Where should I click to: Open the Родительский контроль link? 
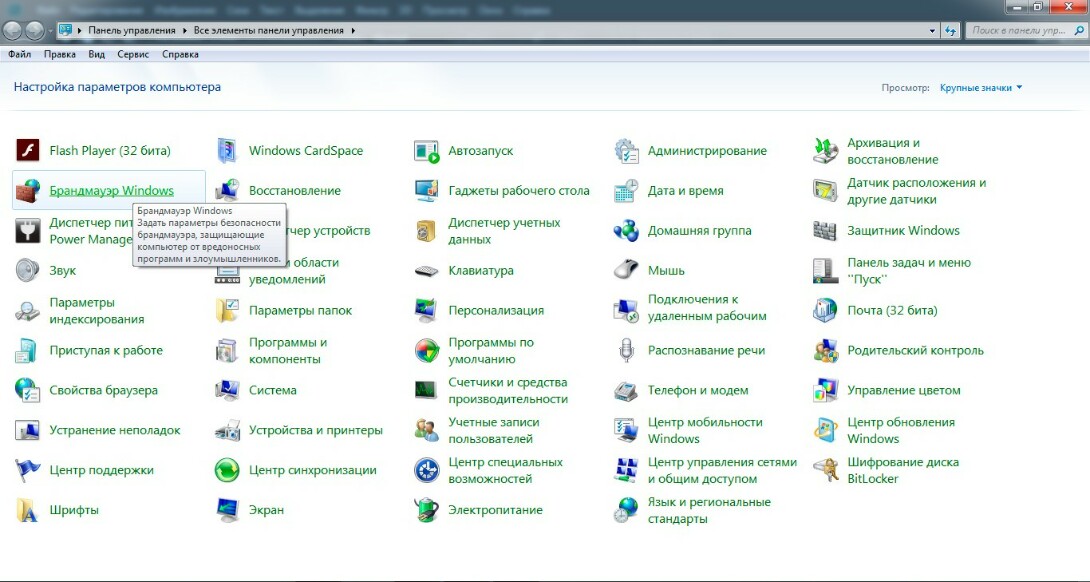(916, 350)
